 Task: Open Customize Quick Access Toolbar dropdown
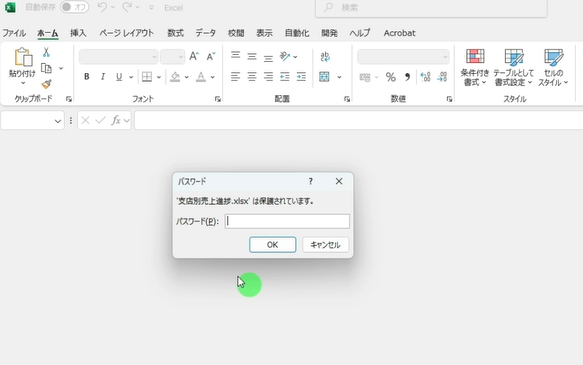[x=151, y=7]
